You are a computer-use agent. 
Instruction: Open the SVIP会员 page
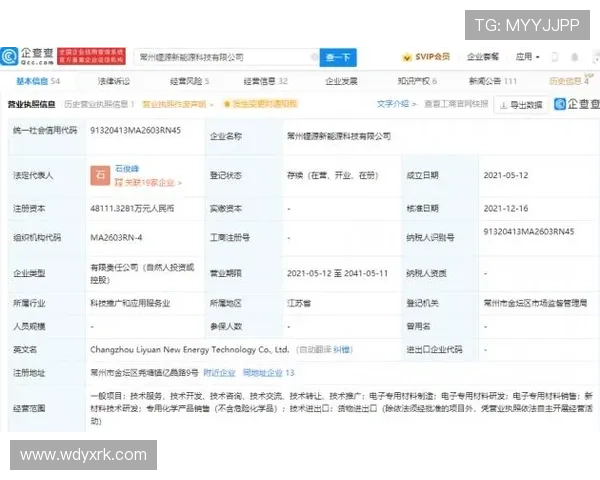point(426,57)
